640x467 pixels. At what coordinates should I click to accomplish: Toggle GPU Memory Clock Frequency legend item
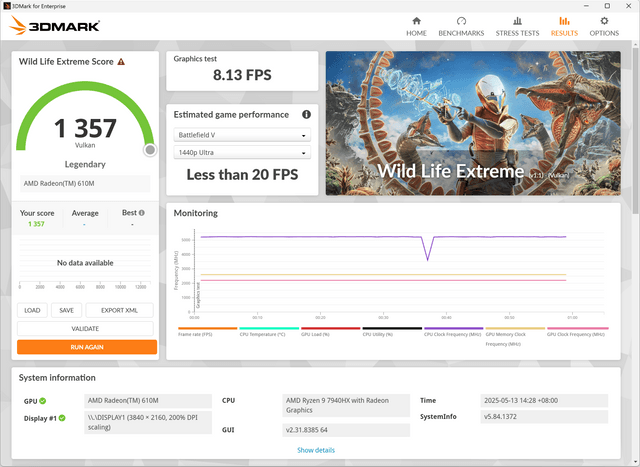[515, 336]
